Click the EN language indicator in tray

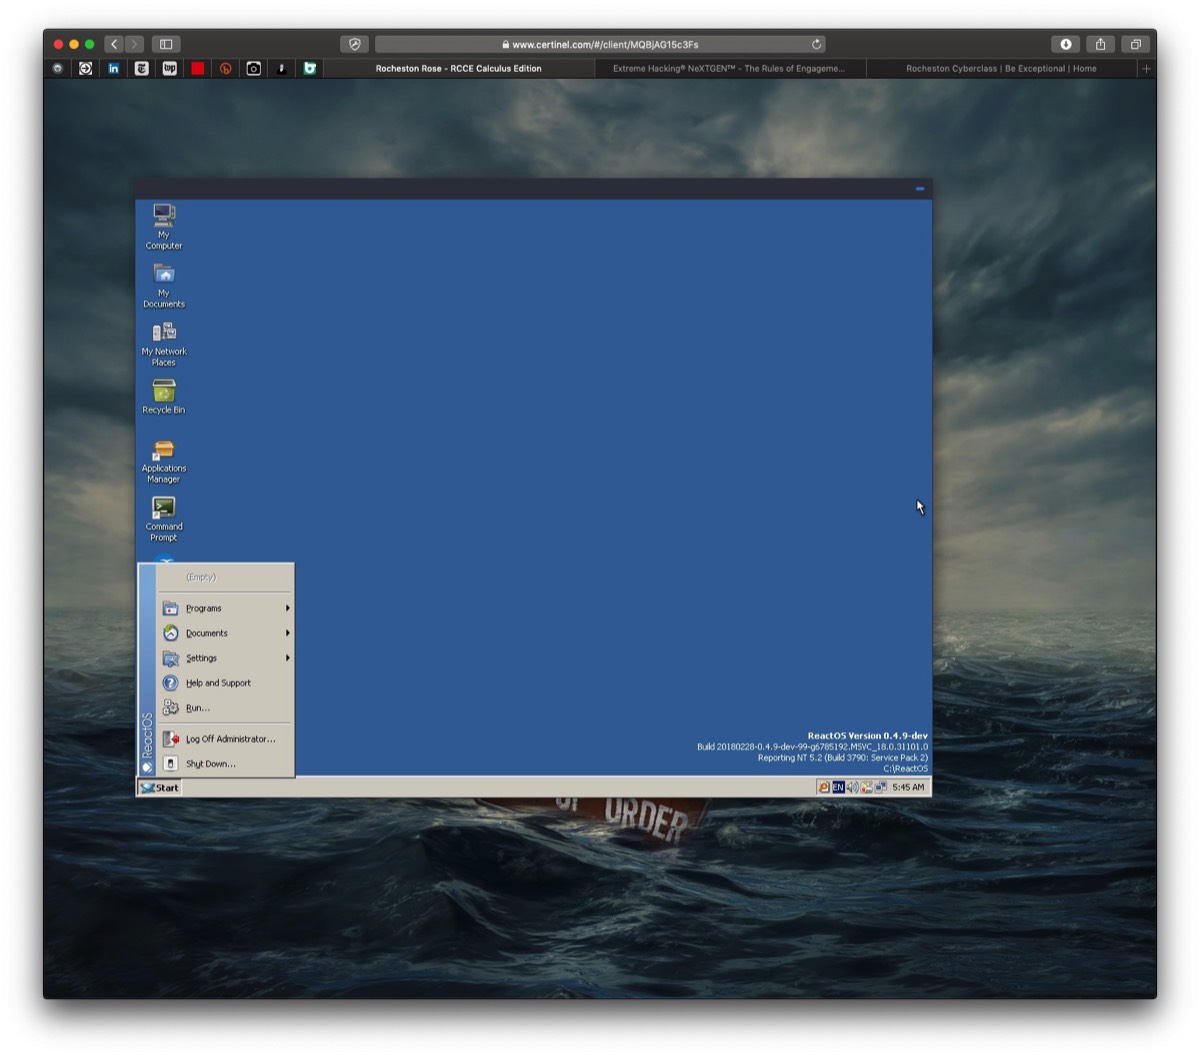click(x=838, y=788)
